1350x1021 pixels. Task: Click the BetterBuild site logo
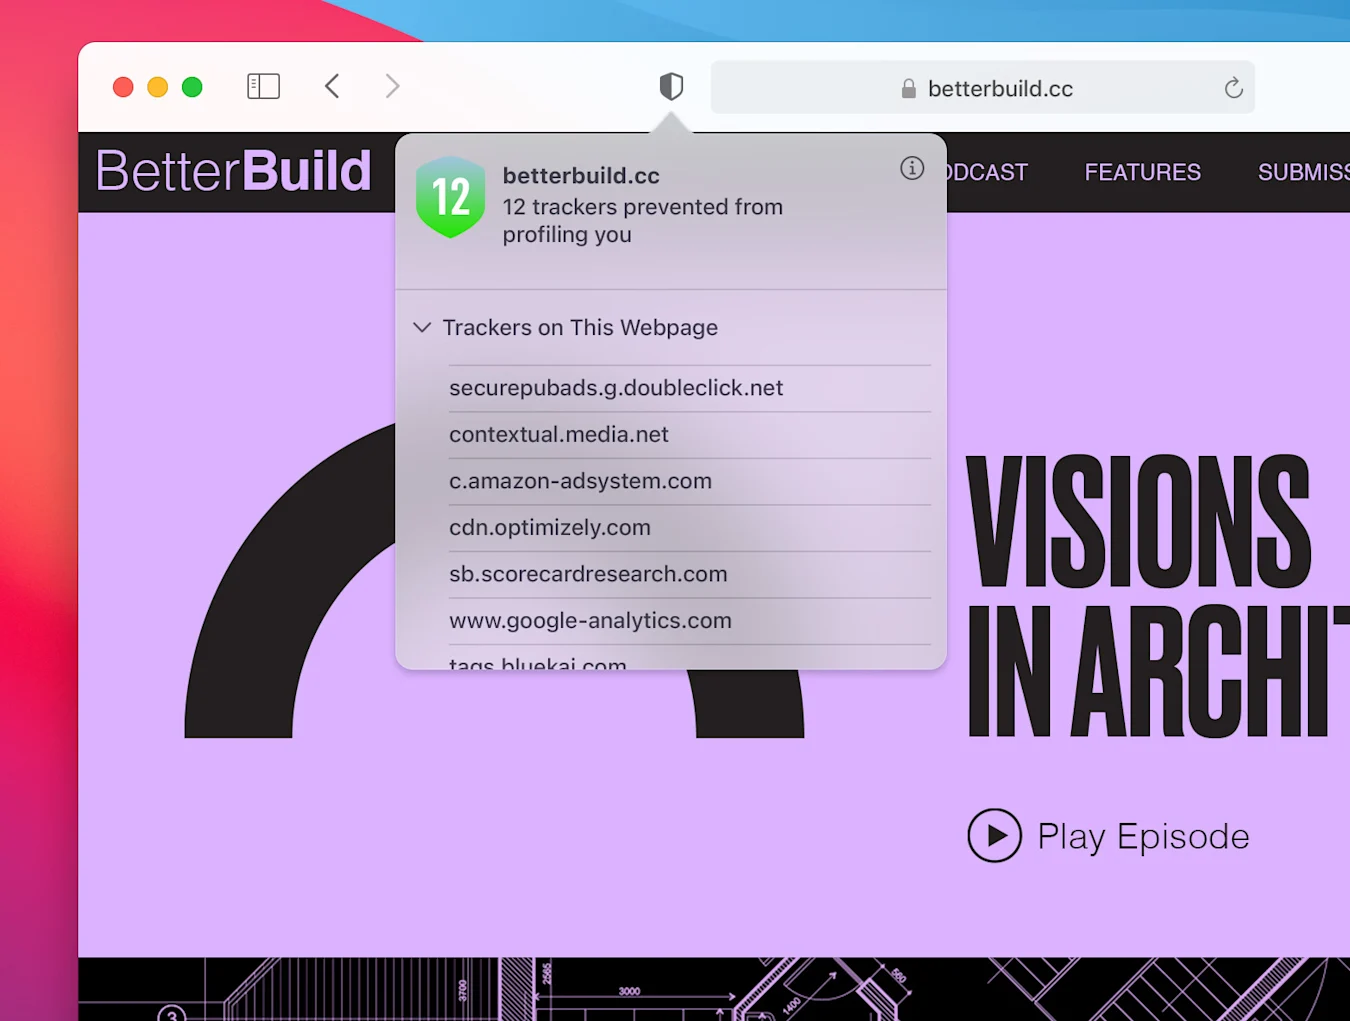pos(234,171)
